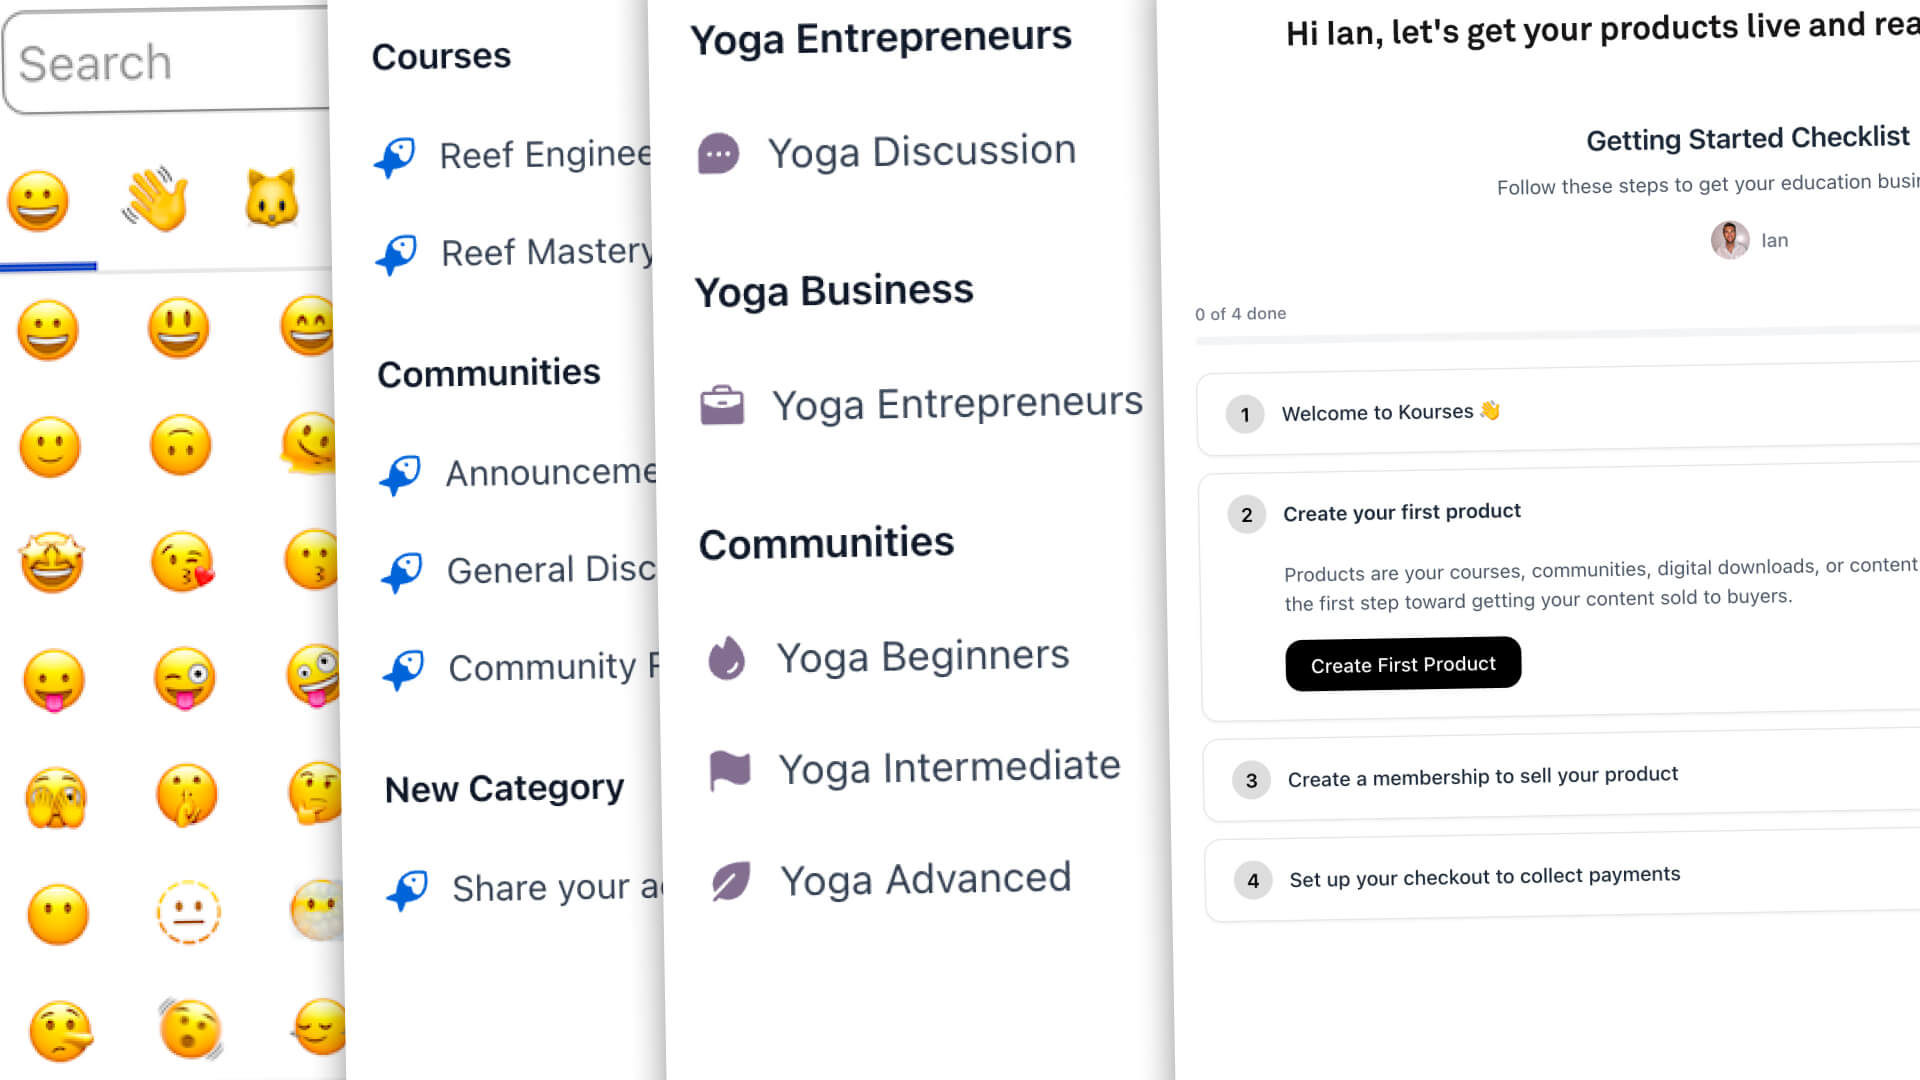Click the briefcase icon beside Yoga Entrepreneurs

722,405
